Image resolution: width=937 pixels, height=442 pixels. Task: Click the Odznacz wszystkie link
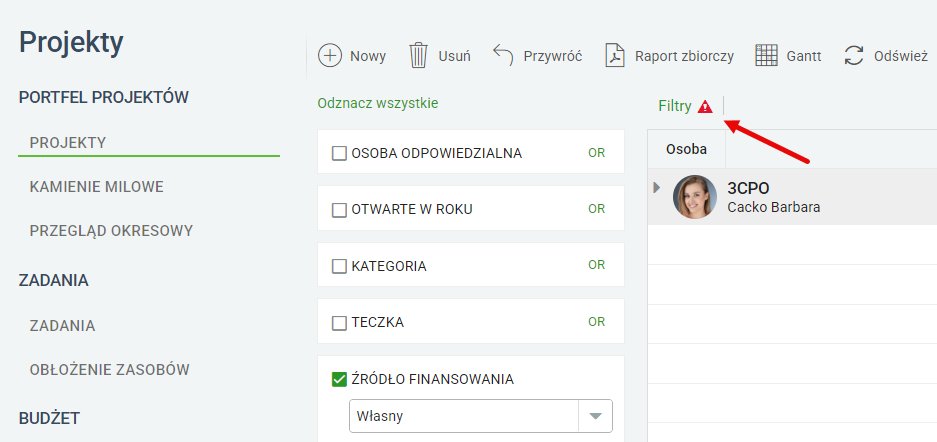378,103
